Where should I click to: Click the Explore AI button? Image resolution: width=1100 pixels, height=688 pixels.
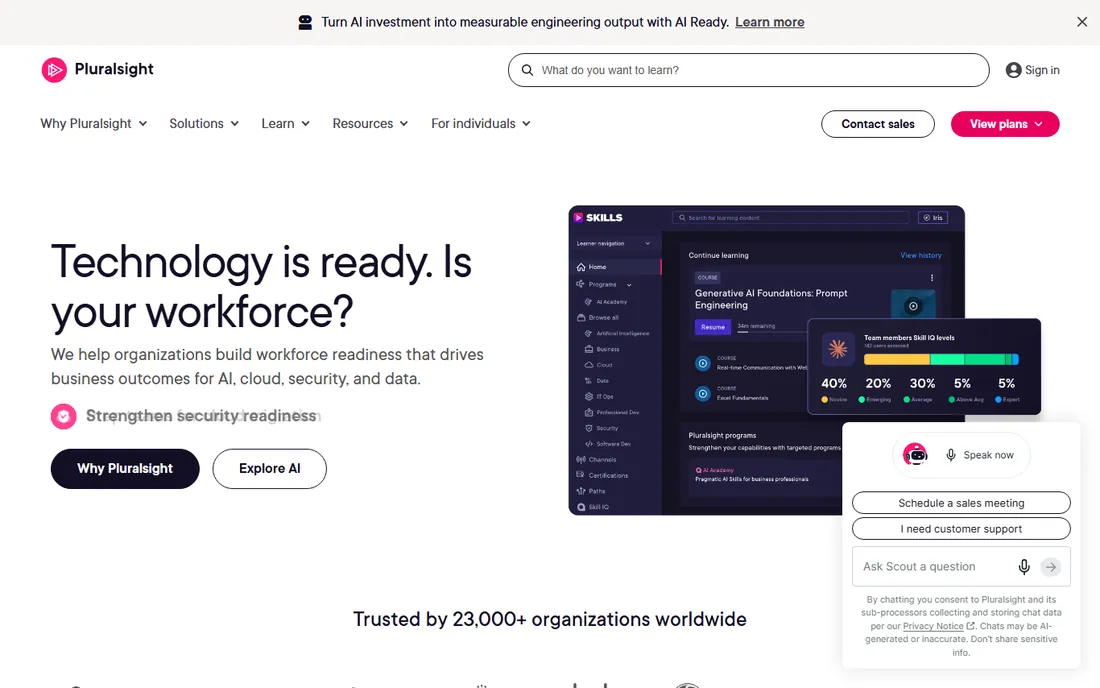[x=269, y=468]
